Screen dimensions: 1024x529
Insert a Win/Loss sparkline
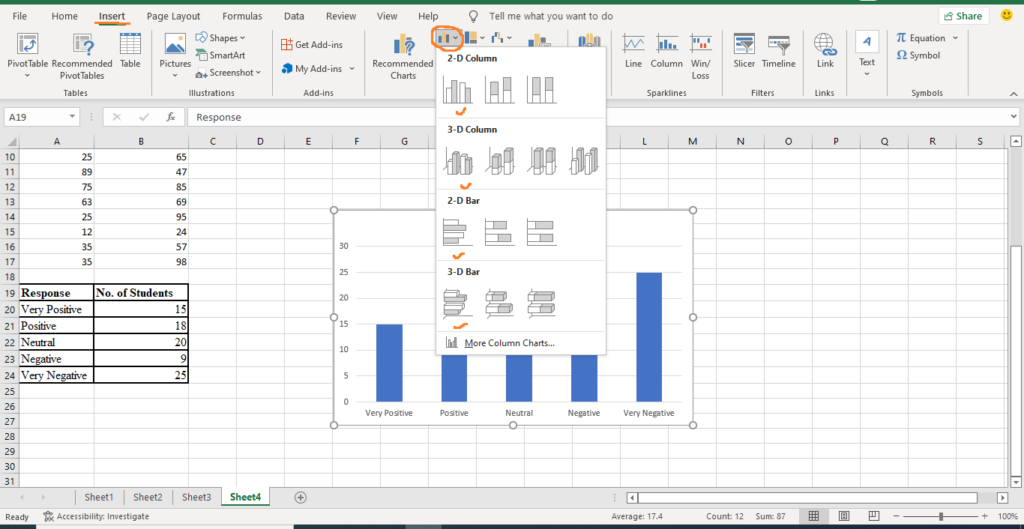(x=700, y=57)
